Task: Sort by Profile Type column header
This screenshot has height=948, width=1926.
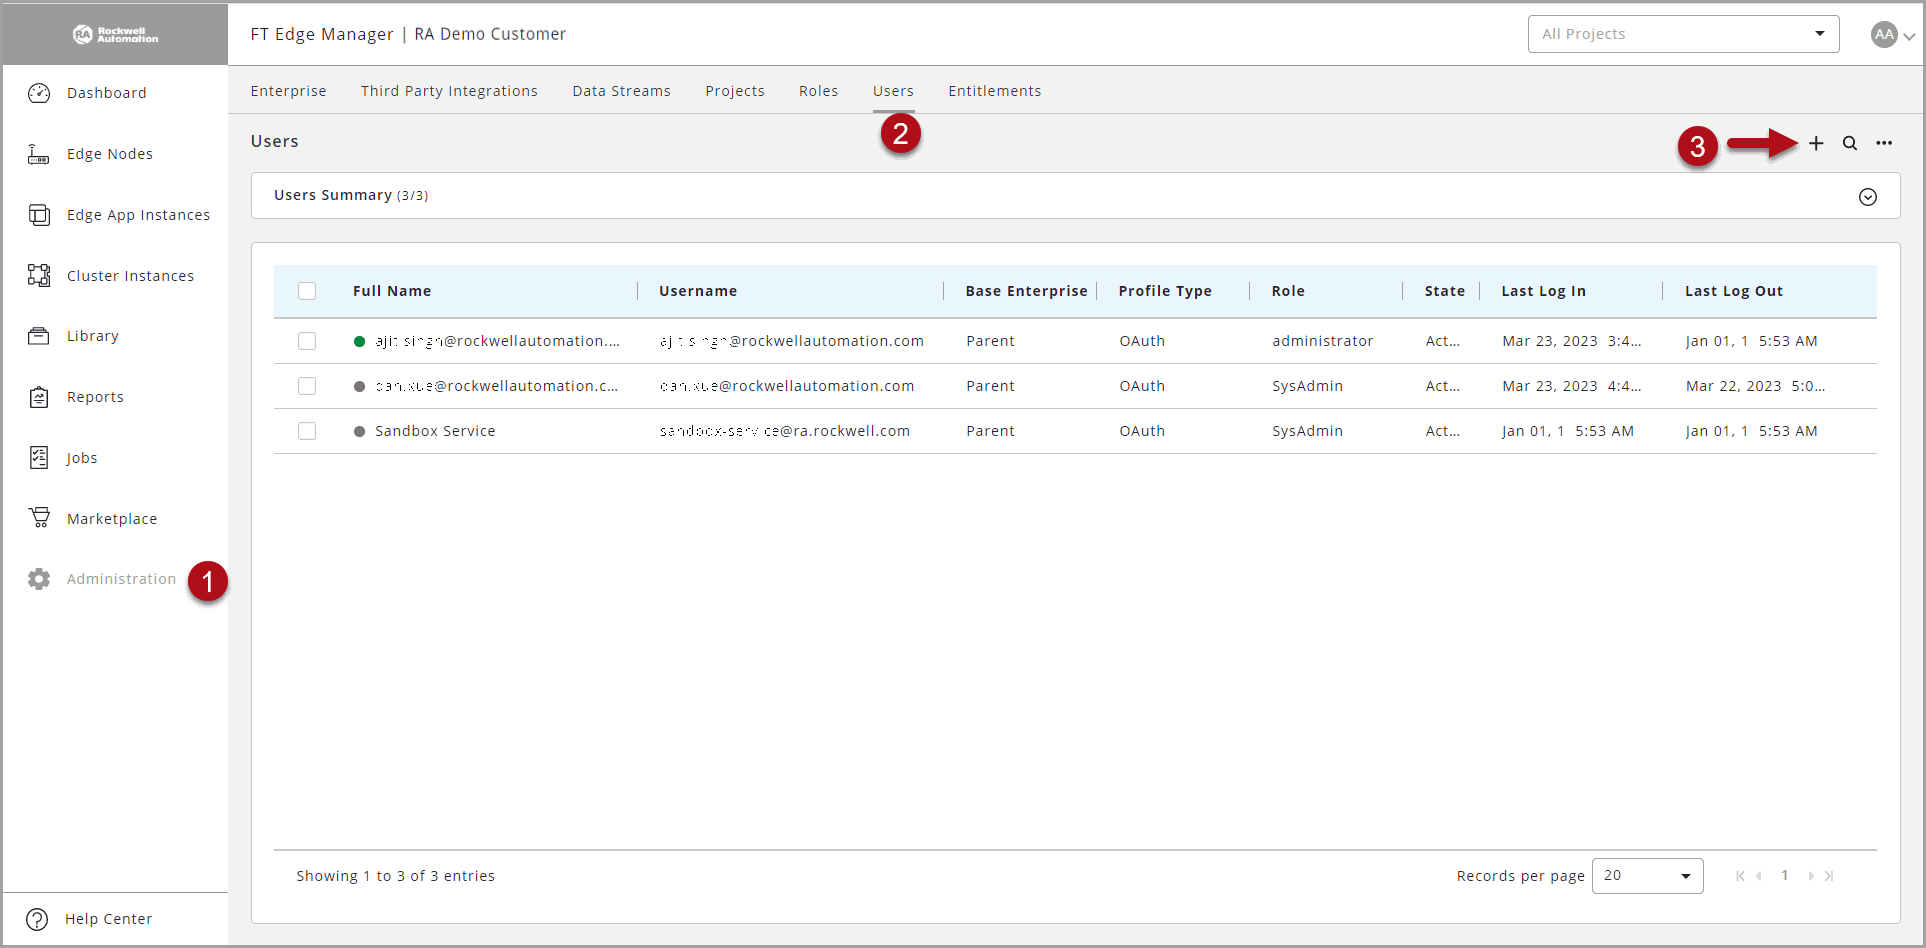Action: click(x=1165, y=291)
